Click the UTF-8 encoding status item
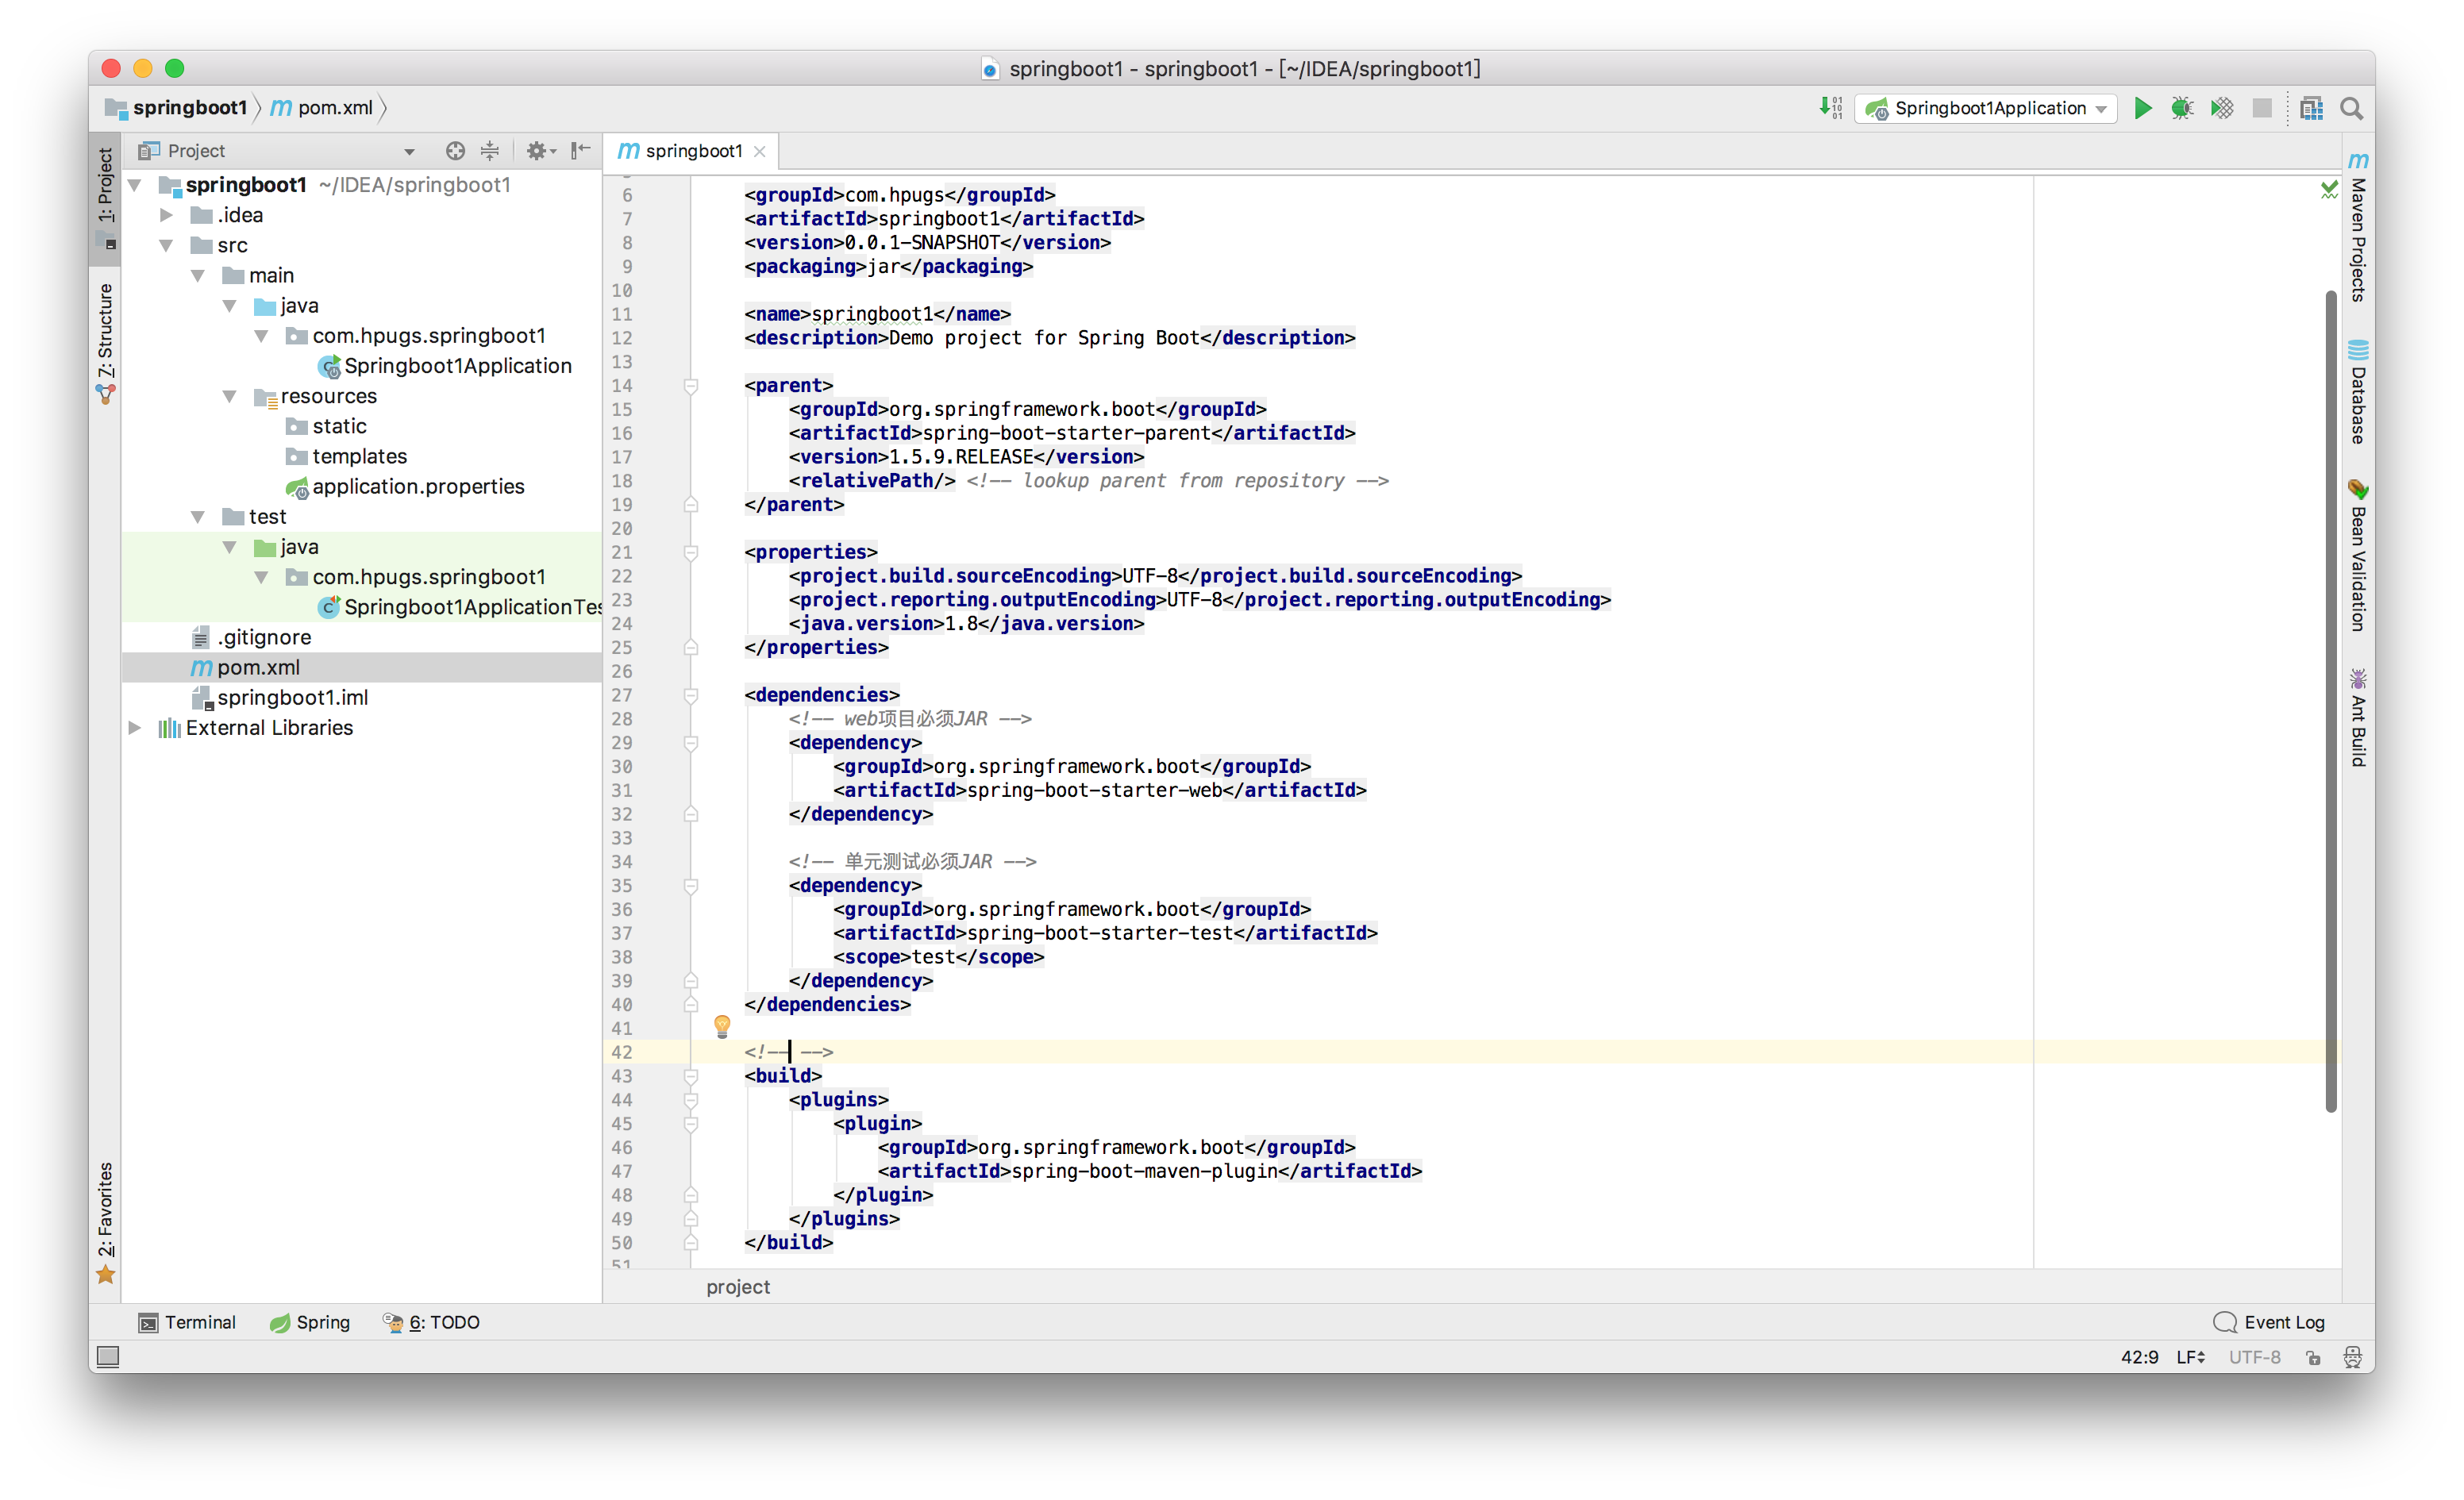Image resolution: width=2464 pixels, height=1500 pixels. pyautogui.click(x=2255, y=1357)
